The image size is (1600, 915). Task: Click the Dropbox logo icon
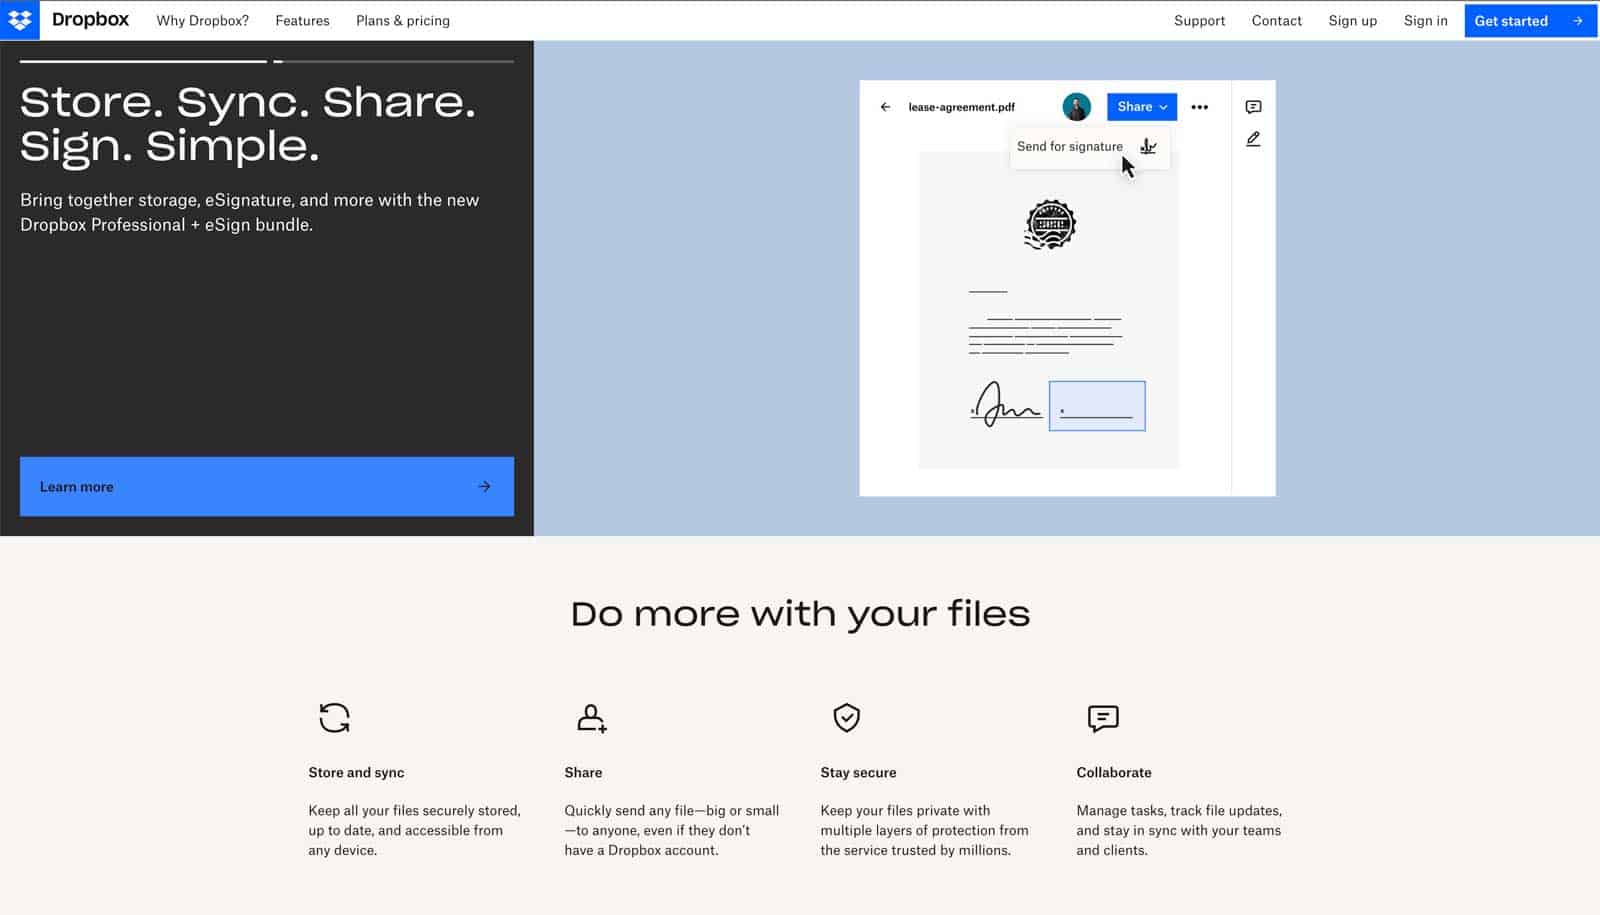tap(20, 20)
